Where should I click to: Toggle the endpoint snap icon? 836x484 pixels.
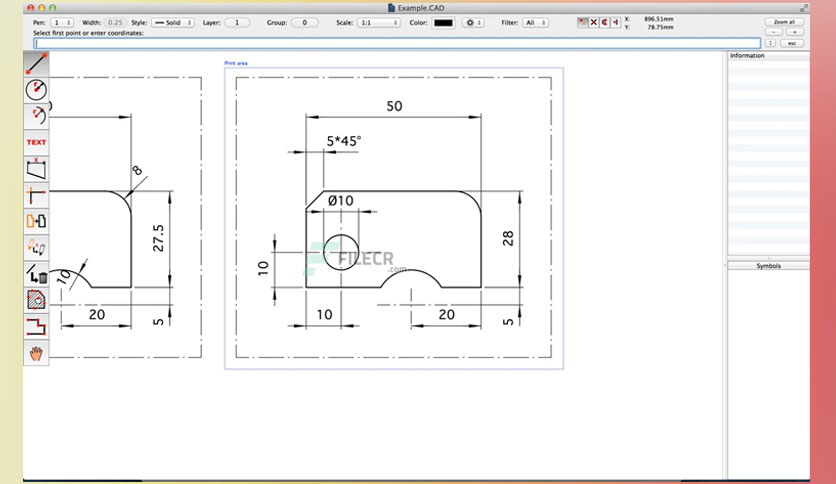582,22
